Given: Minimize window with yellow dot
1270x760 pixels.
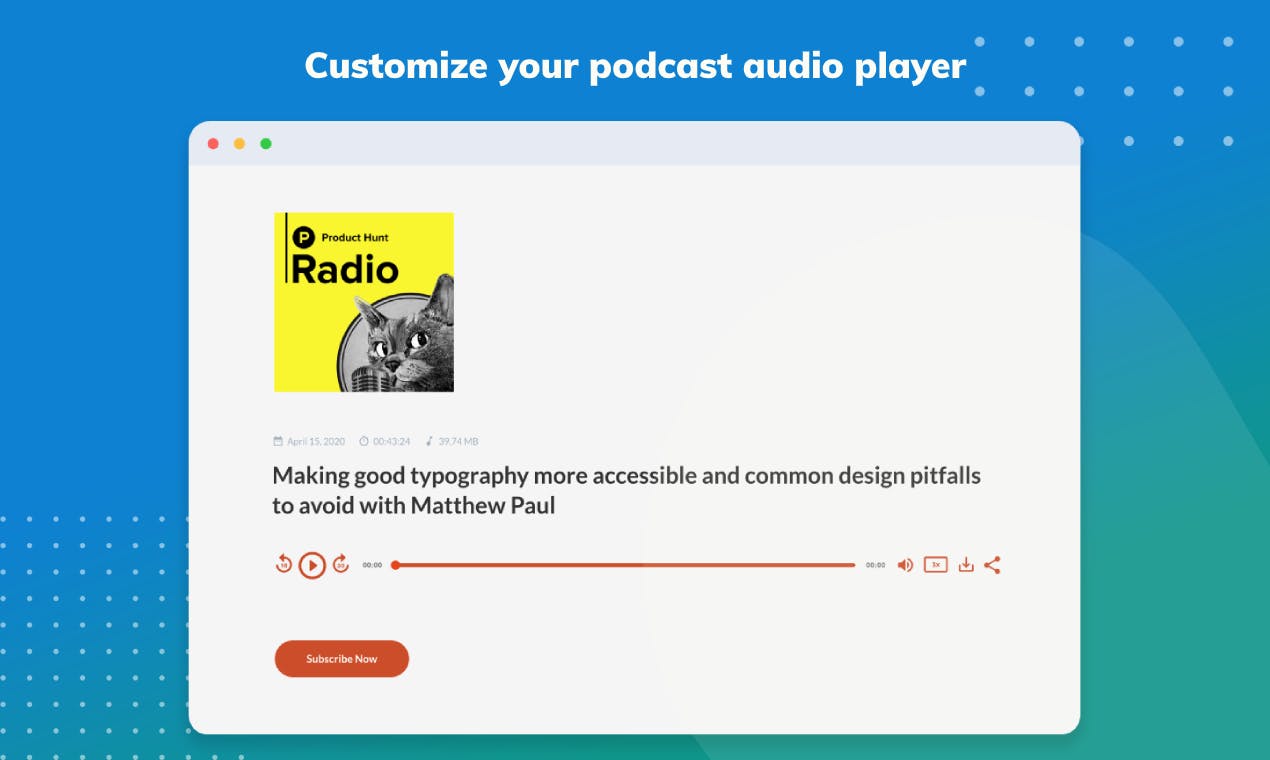Looking at the screenshot, I should tap(239, 144).
